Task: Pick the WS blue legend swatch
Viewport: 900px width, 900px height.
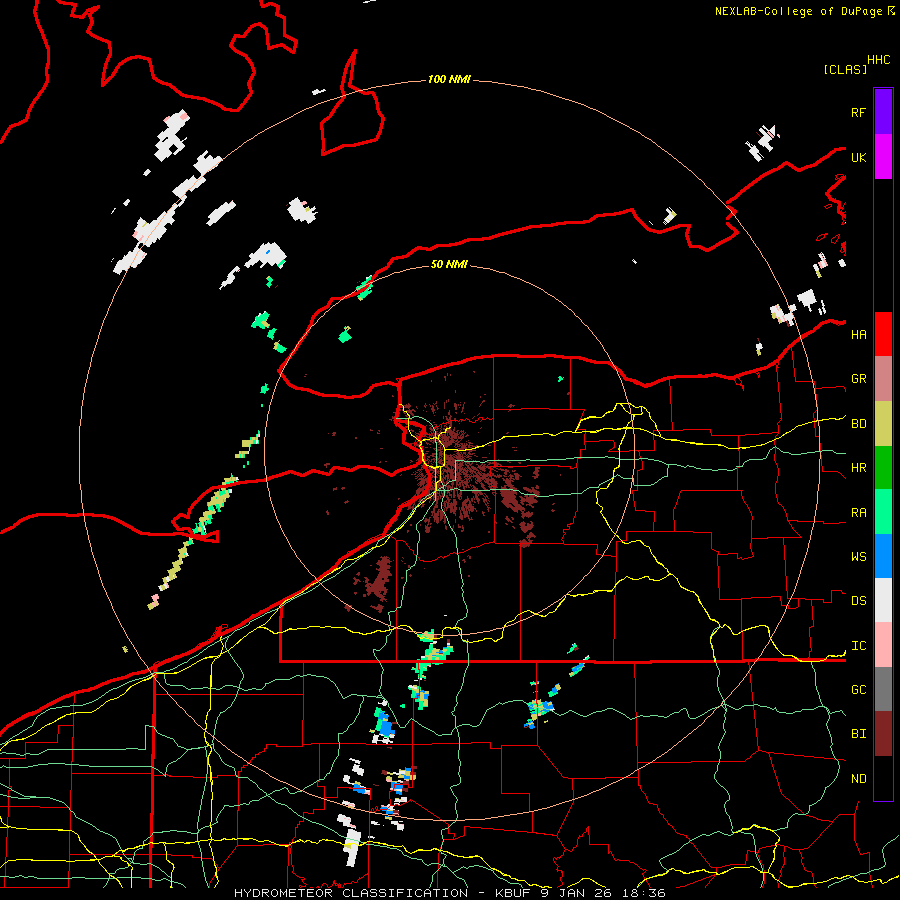Action: pyautogui.click(x=883, y=556)
